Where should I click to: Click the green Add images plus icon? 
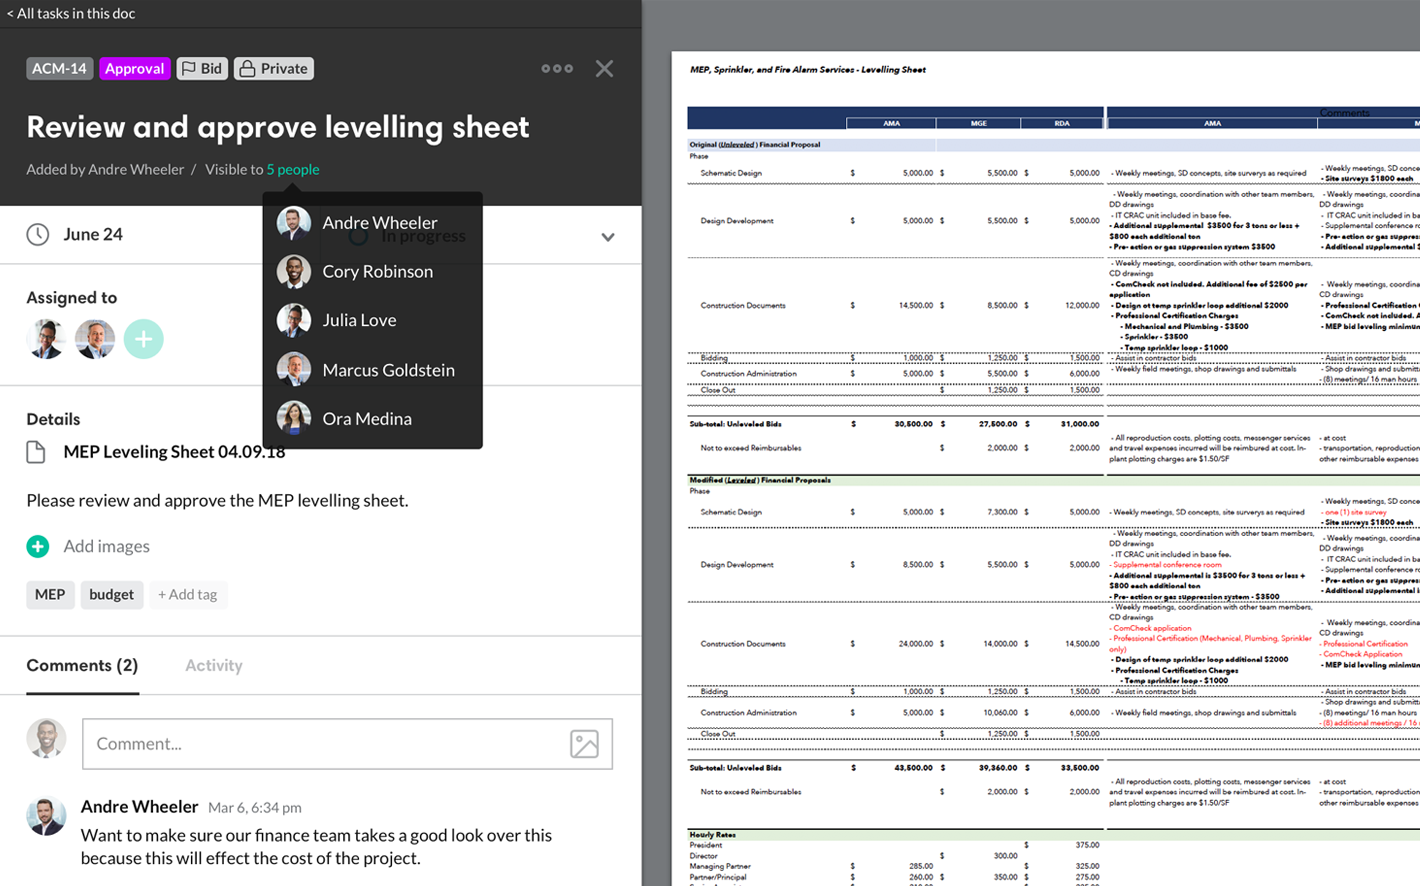tap(38, 546)
